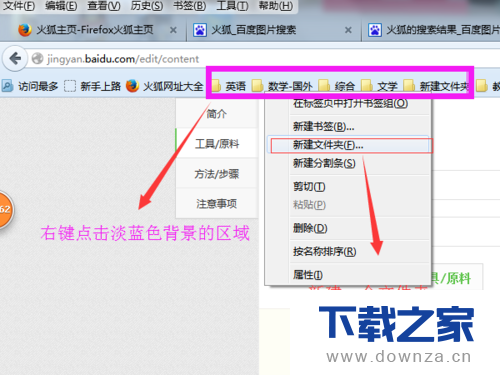Open 属性(I) from context menu

pyautogui.click(x=348, y=275)
